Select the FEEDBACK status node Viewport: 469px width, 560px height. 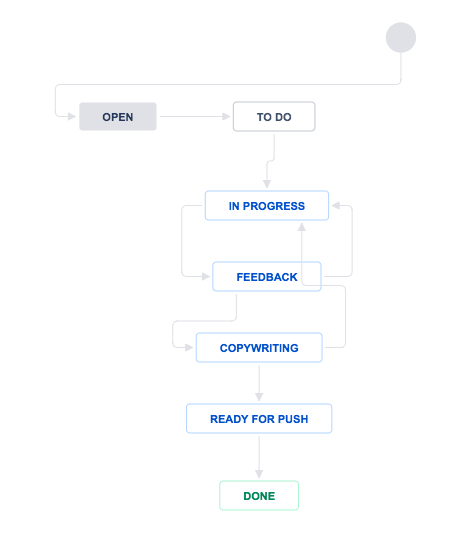267,277
